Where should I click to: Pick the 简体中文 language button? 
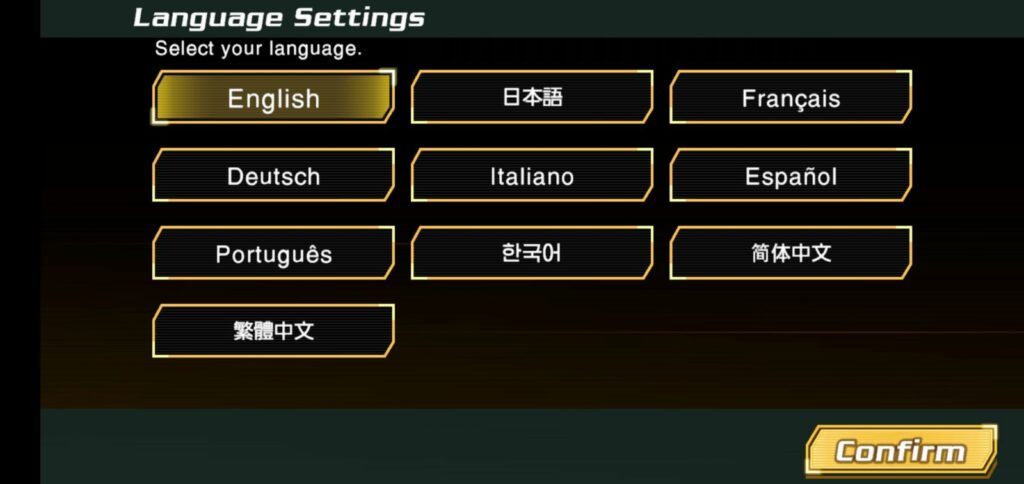click(x=790, y=253)
